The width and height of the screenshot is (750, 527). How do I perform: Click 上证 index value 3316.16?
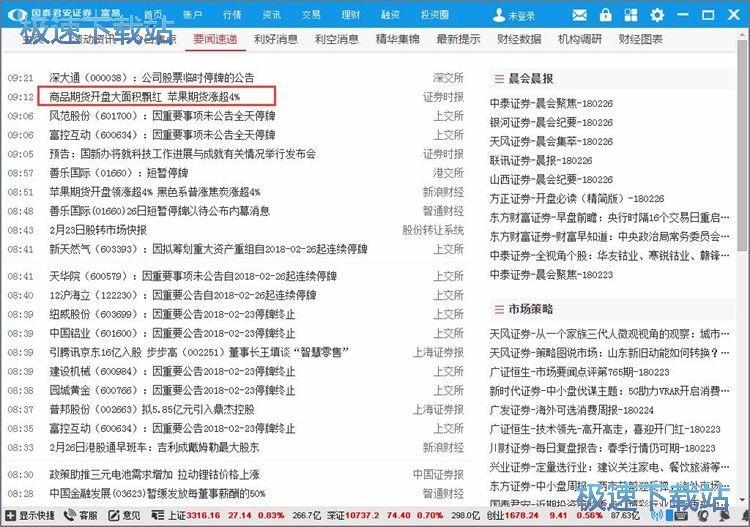coord(203,516)
